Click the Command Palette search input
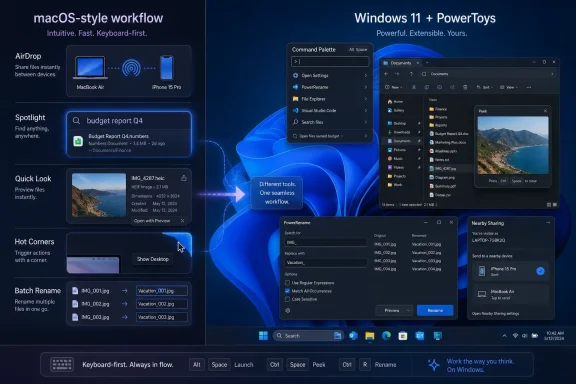The image size is (576, 384). (330, 61)
